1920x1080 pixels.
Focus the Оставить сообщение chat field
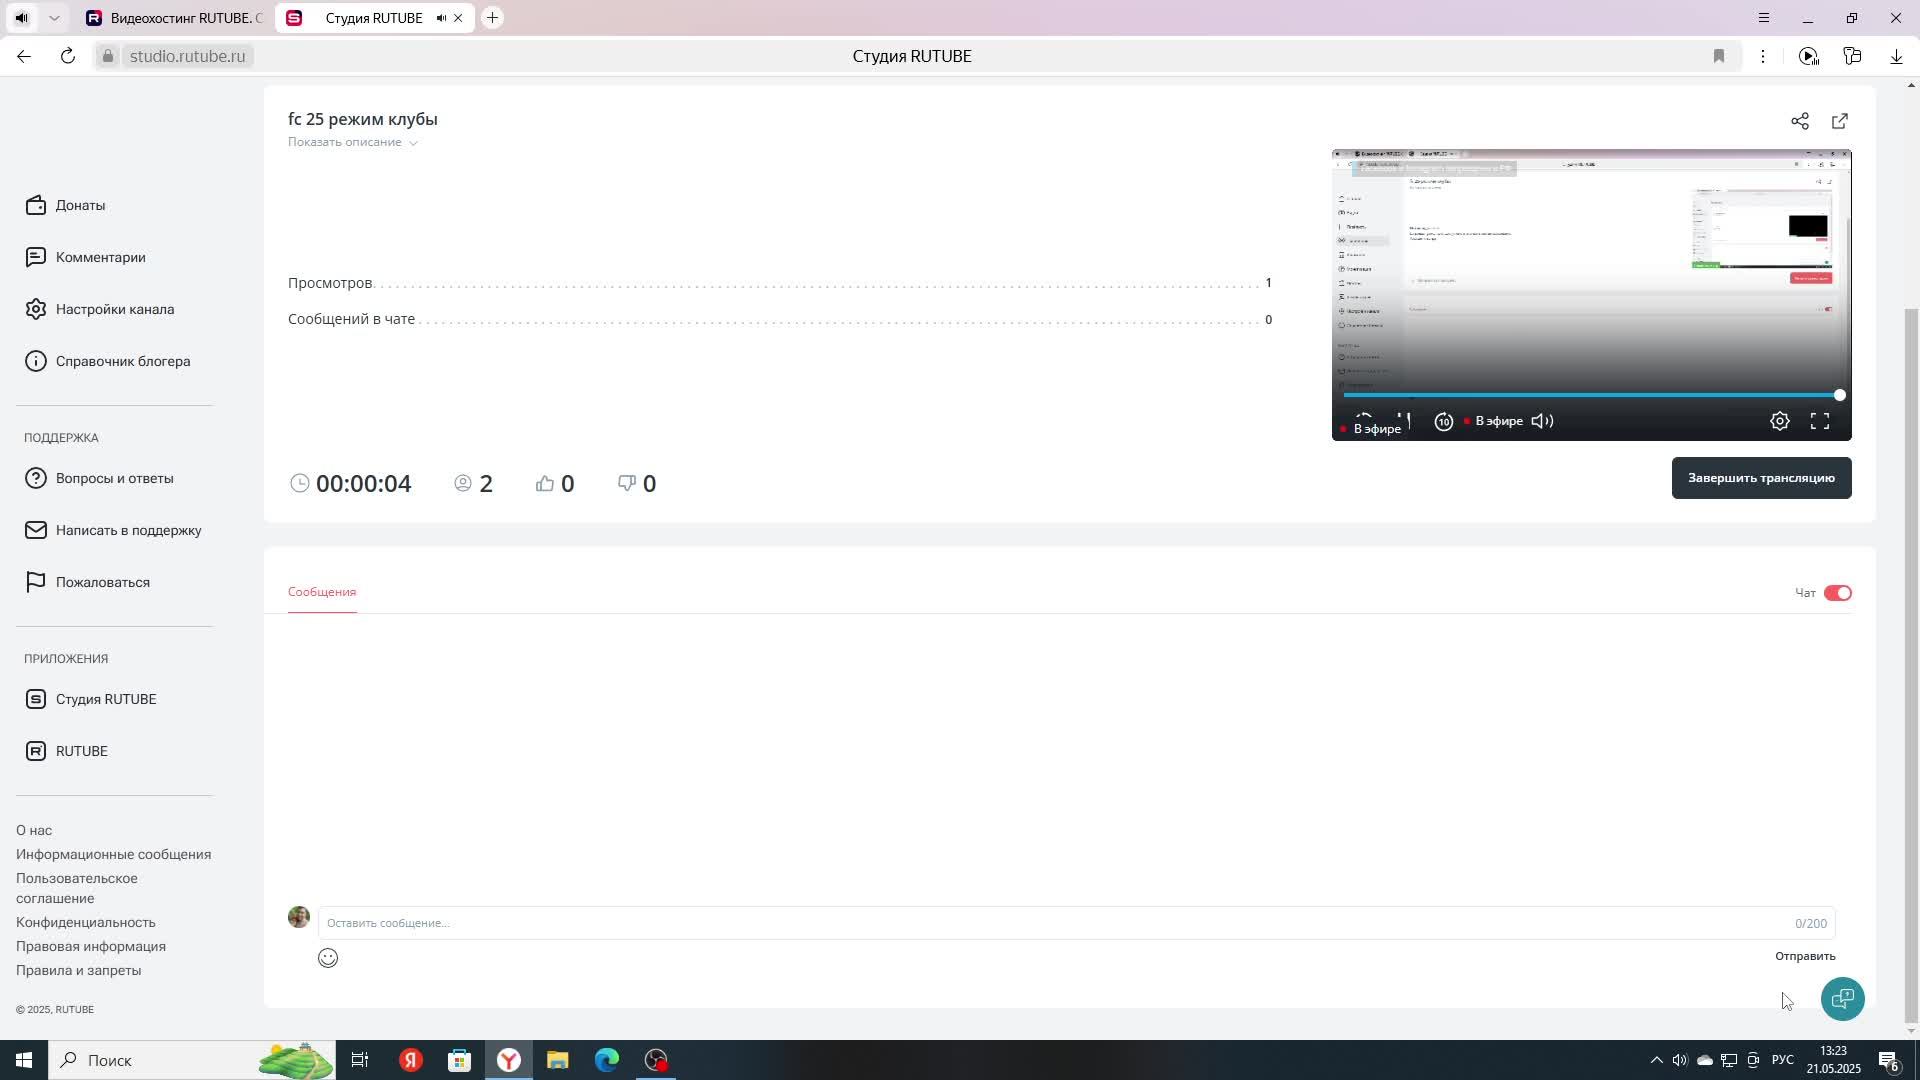(1076, 923)
